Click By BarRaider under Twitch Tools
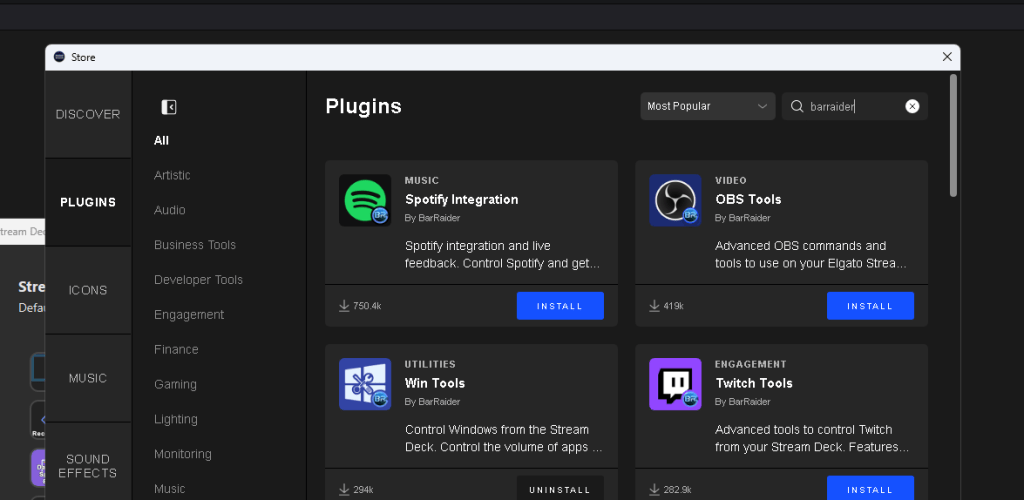The image size is (1024, 500). [743, 401]
